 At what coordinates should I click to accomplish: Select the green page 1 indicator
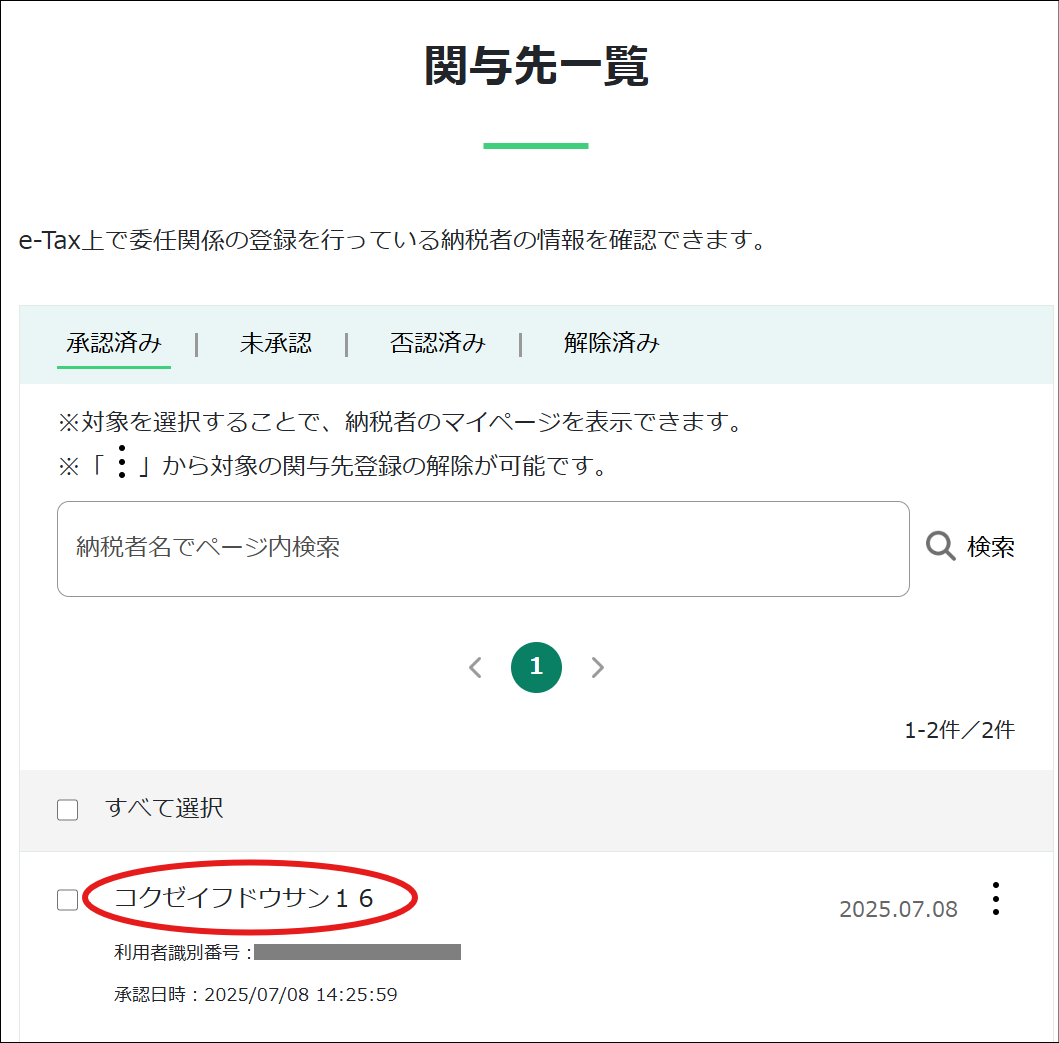pos(536,667)
